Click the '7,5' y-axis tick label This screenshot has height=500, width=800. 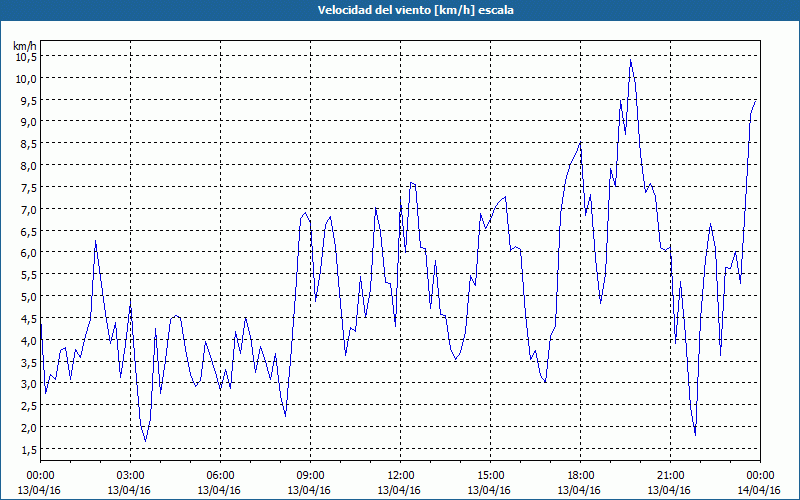click(29, 187)
